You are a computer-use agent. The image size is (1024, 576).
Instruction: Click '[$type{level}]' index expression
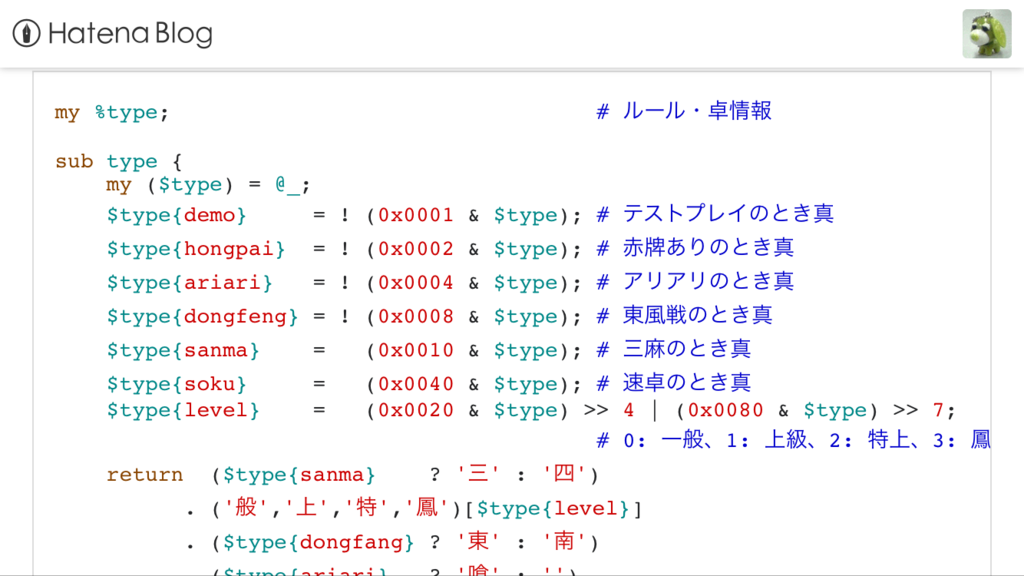coord(554,509)
